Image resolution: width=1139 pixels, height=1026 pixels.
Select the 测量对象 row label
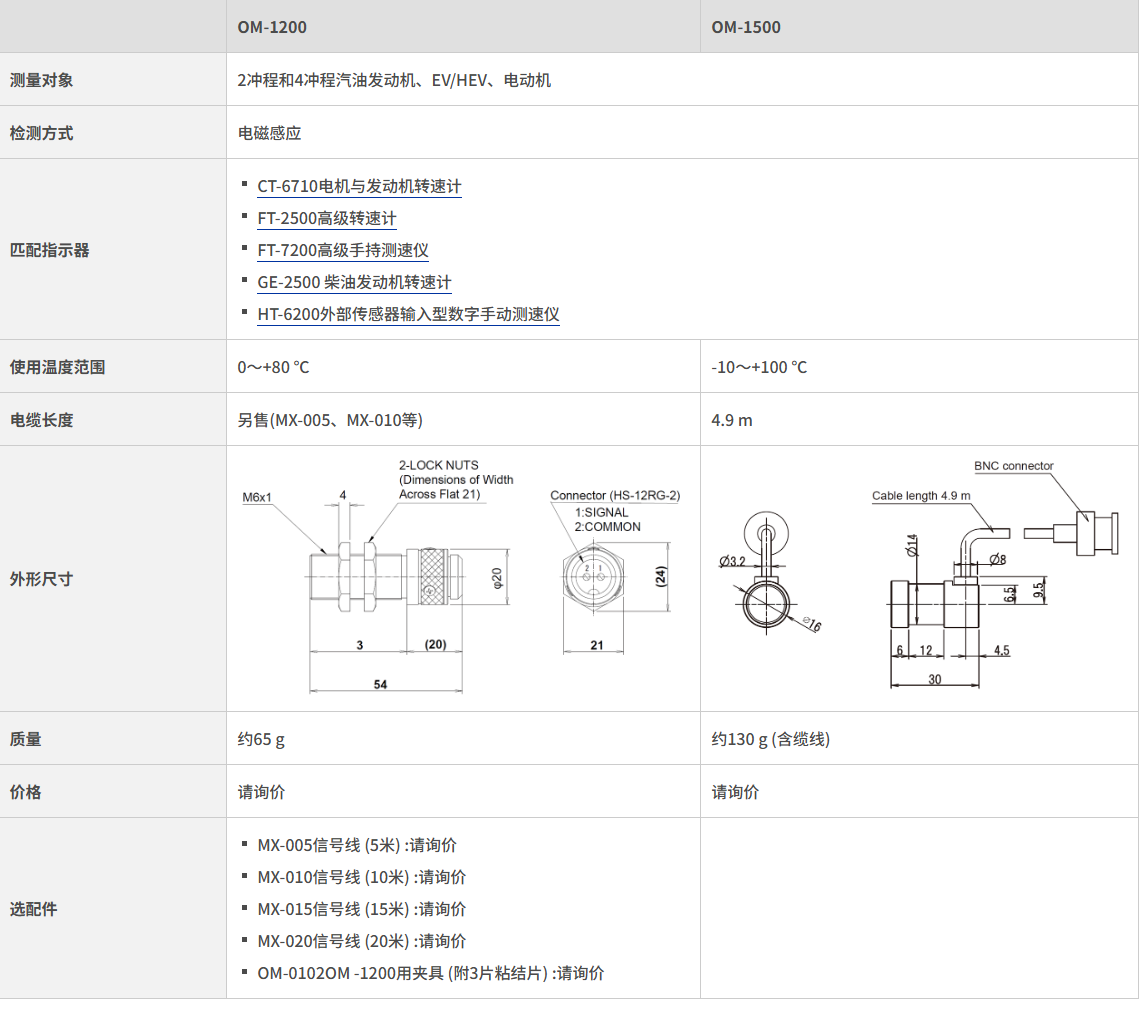click(x=41, y=80)
